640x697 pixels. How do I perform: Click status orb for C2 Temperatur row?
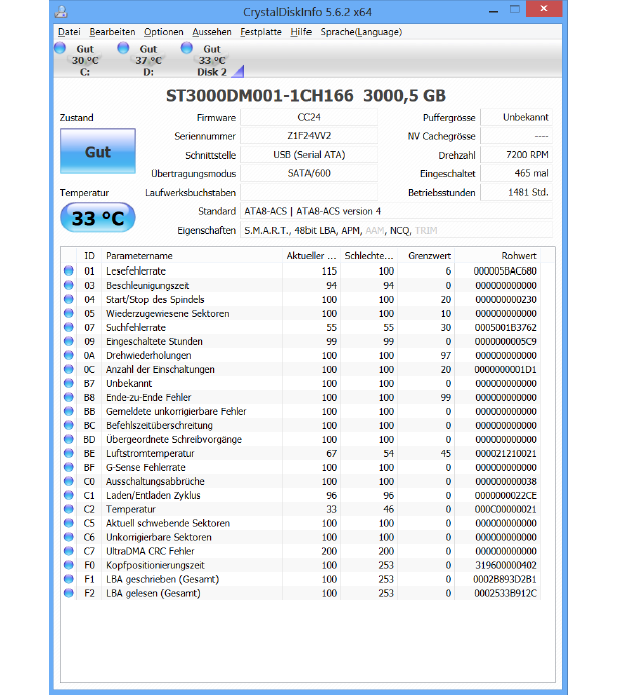[68, 509]
